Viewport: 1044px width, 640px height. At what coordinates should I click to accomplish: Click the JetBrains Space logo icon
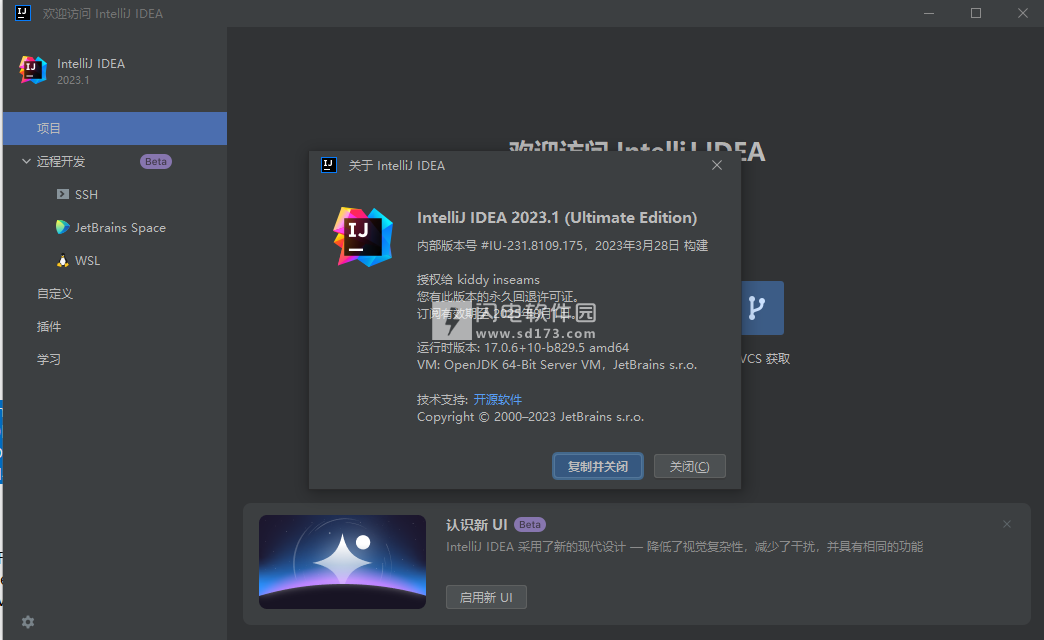pos(63,227)
